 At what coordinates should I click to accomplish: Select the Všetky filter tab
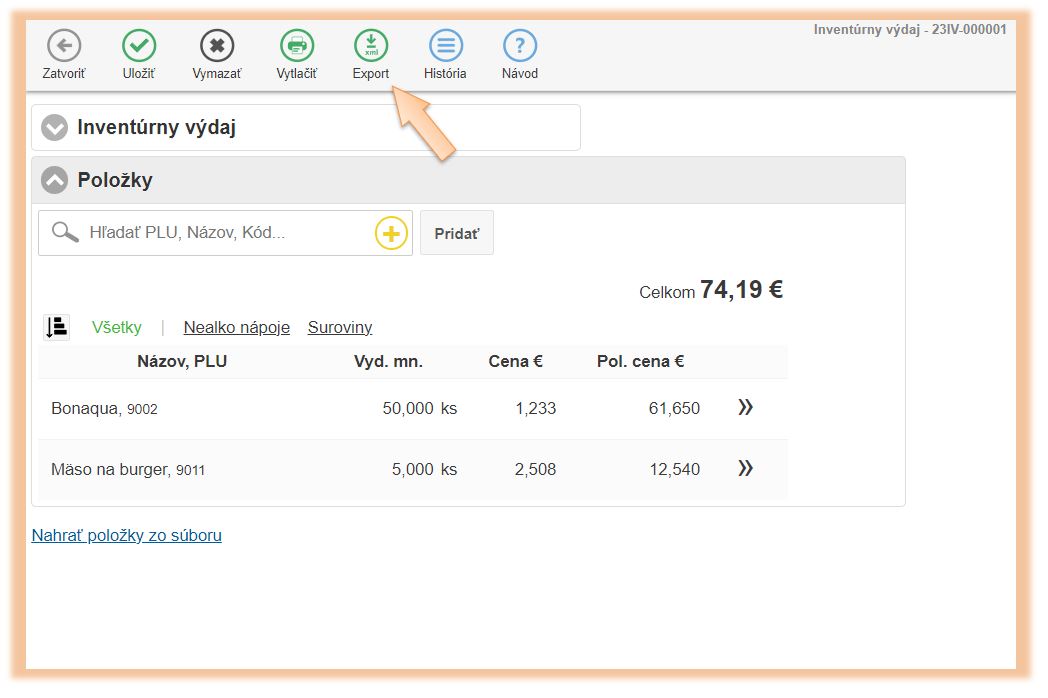click(x=117, y=327)
